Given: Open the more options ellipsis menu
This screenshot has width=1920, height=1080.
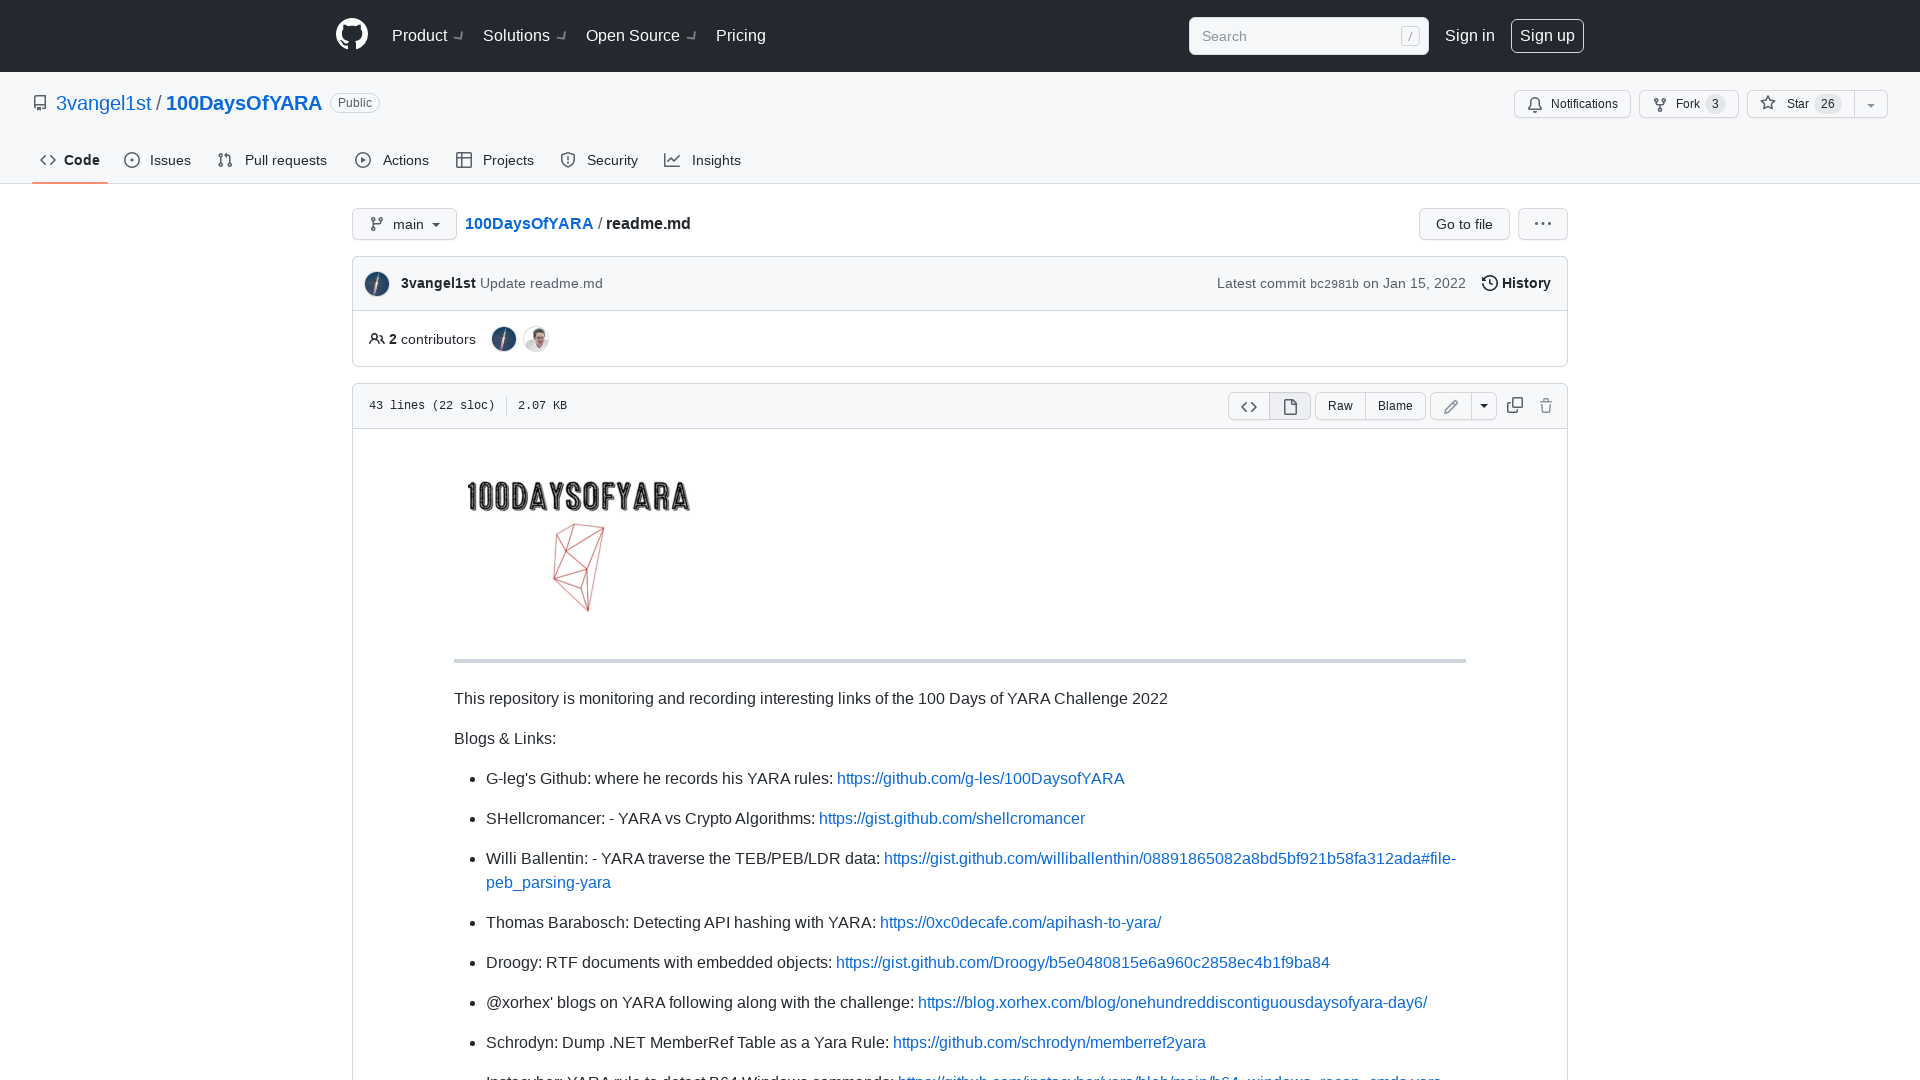Looking at the screenshot, I should click(x=1543, y=224).
